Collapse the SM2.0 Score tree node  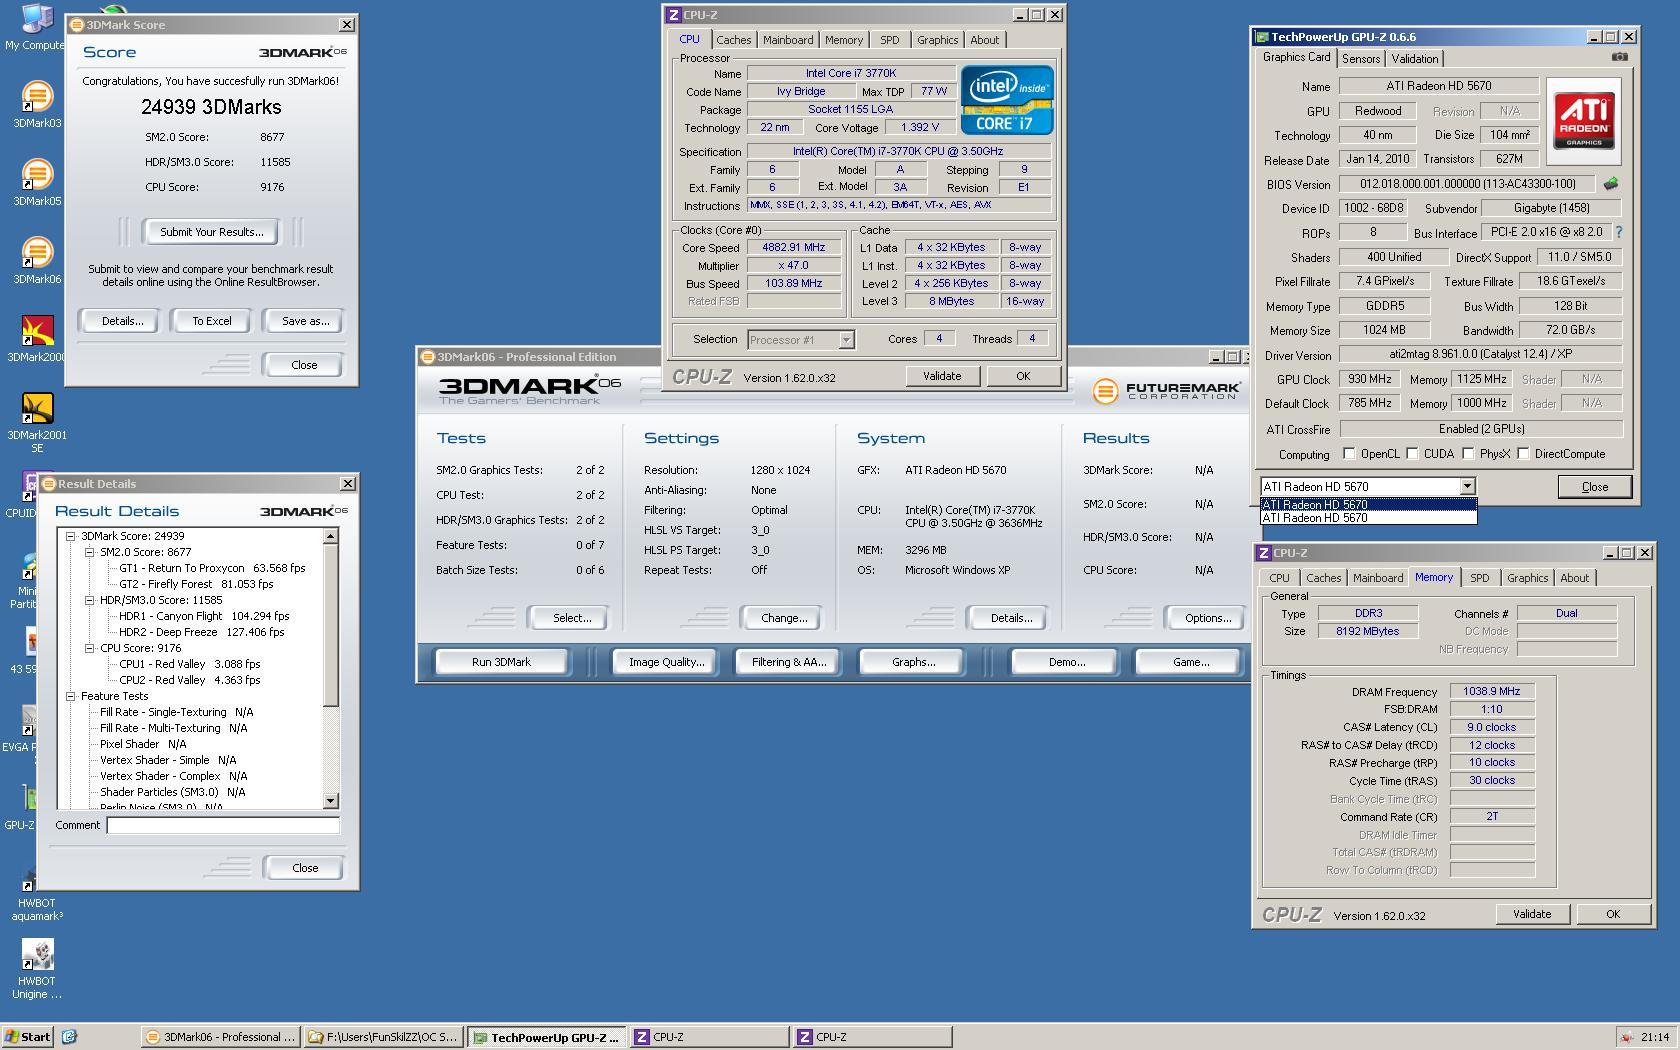pyautogui.click(x=89, y=552)
